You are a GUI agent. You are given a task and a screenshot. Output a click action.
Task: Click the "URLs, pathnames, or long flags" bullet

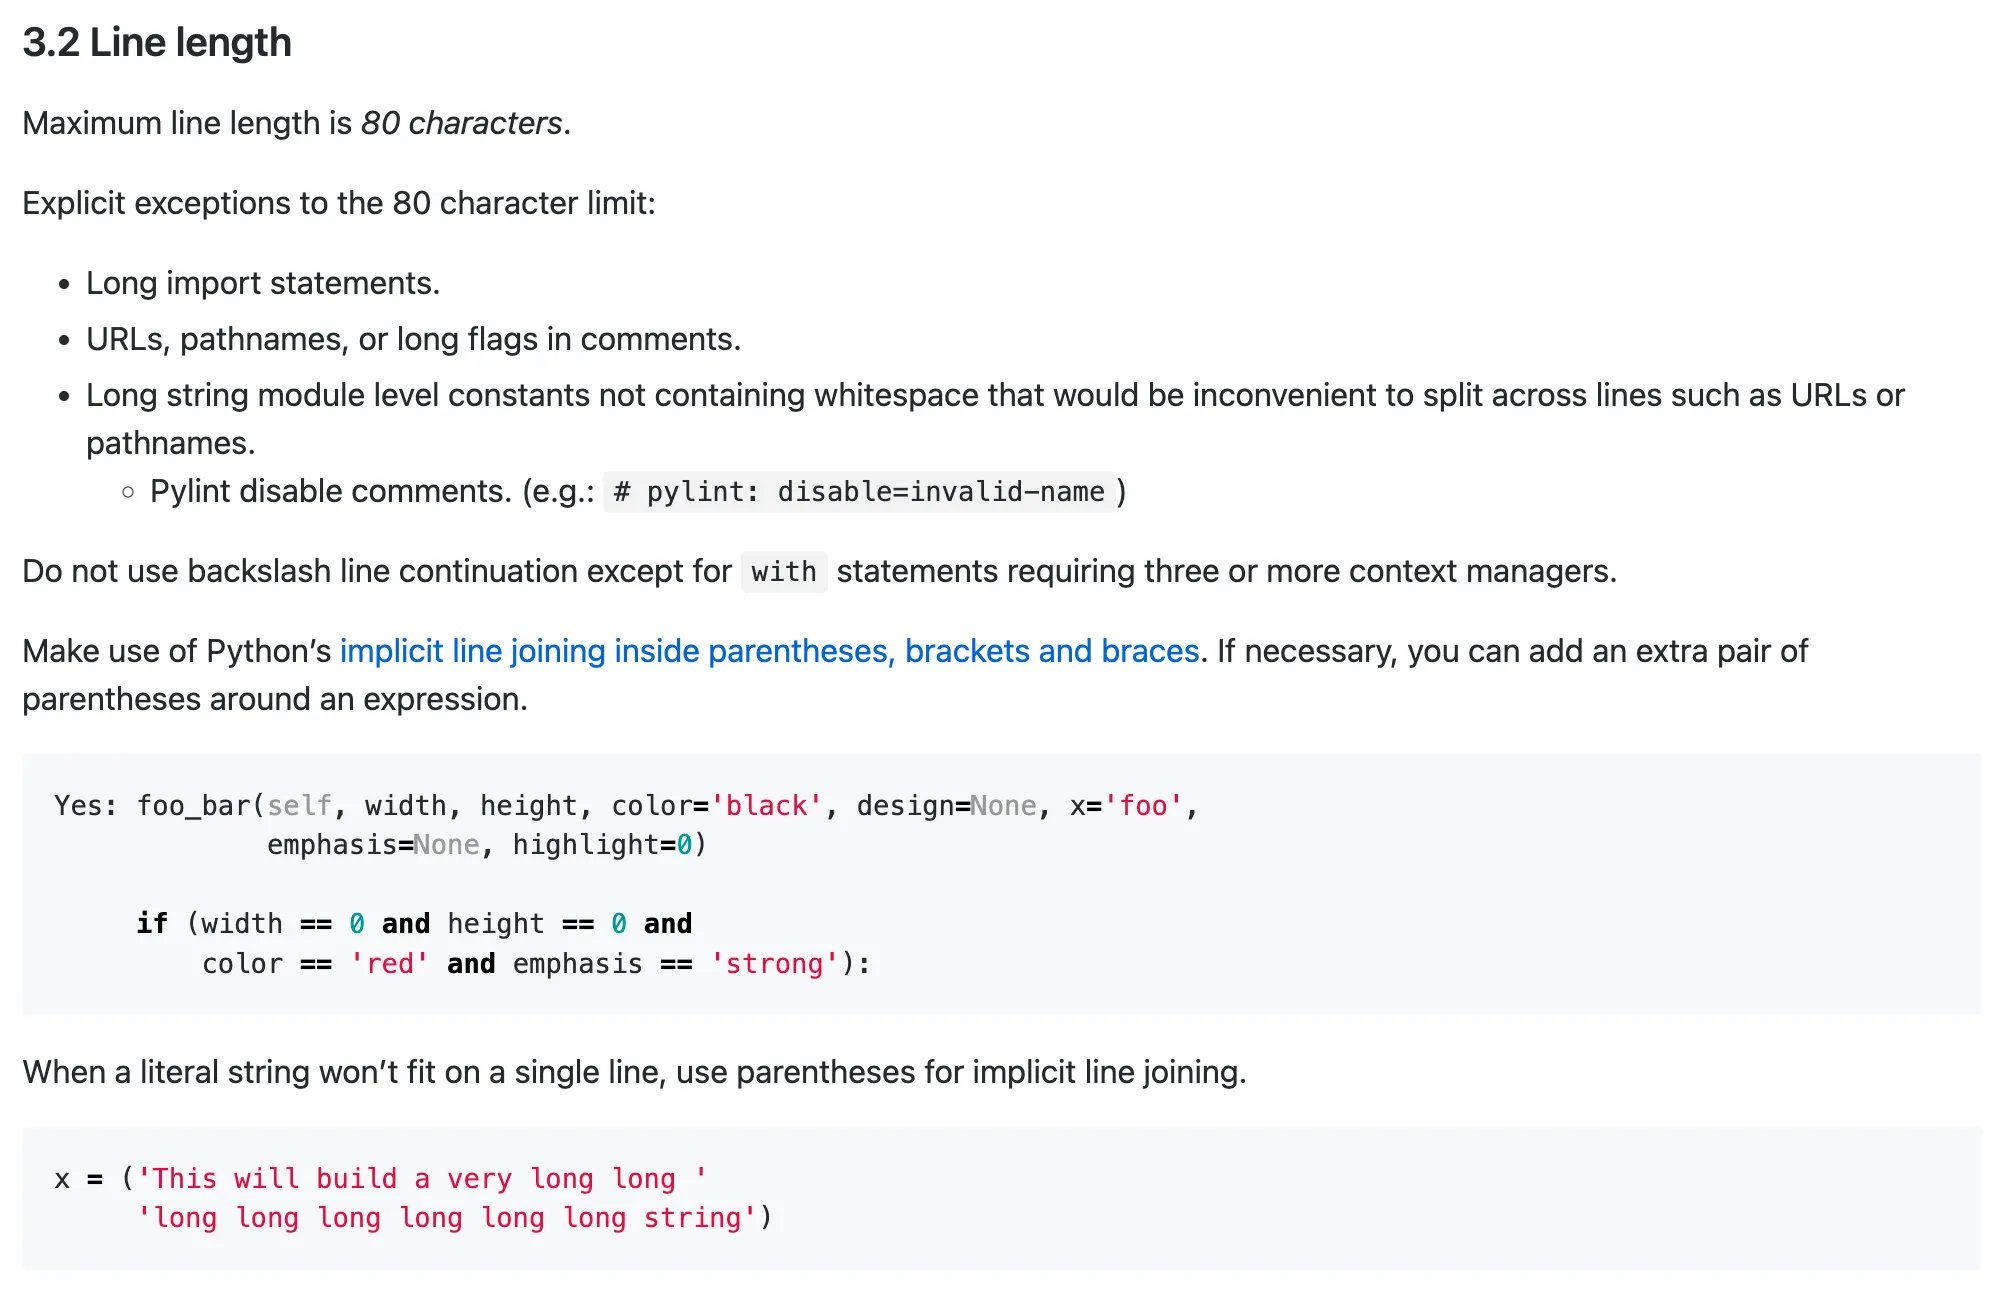(x=414, y=339)
